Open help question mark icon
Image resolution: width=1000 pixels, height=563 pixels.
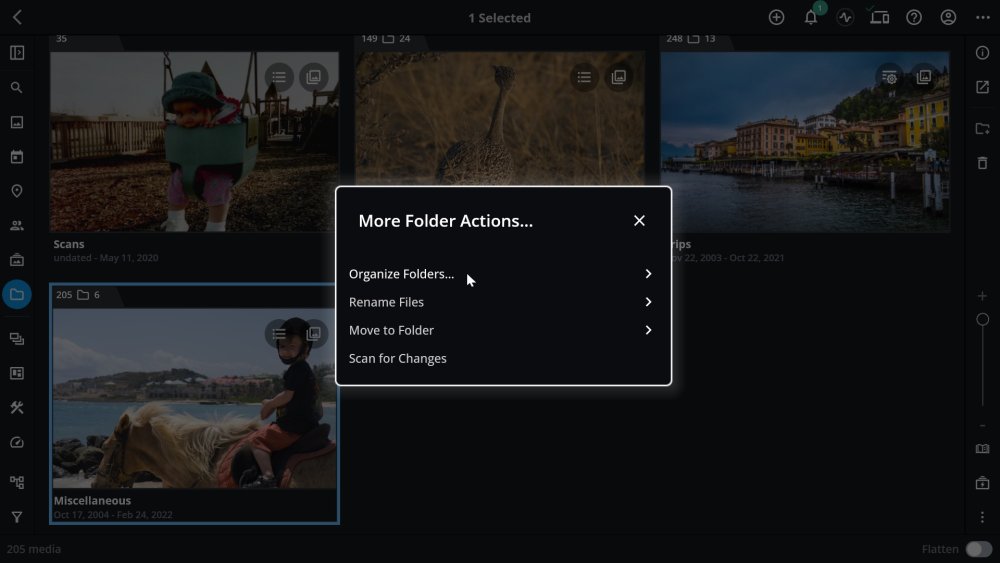914,17
